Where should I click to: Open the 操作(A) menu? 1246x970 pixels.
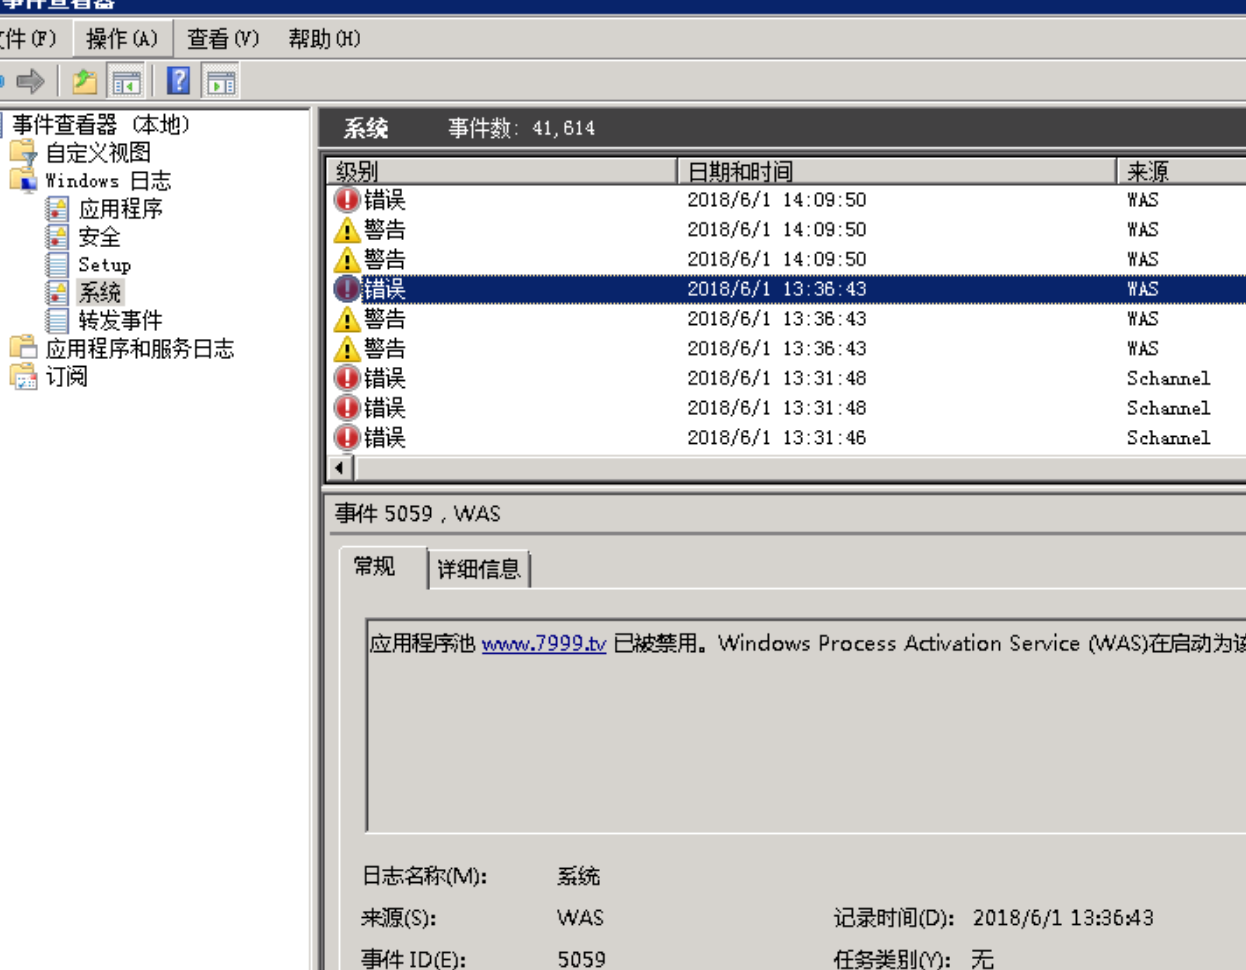[122, 38]
